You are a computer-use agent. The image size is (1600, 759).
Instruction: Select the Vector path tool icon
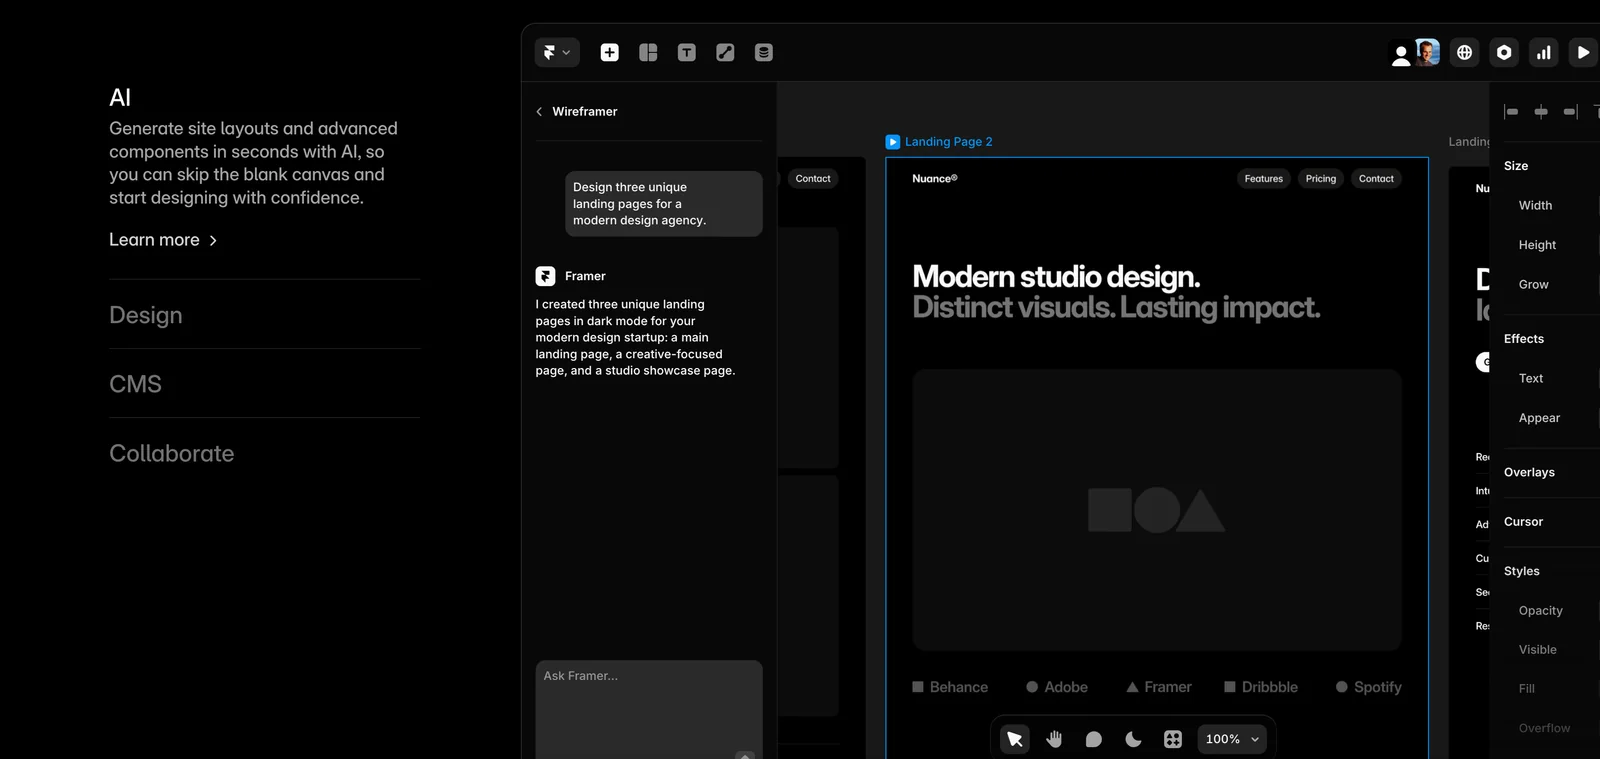coord(725,52)
